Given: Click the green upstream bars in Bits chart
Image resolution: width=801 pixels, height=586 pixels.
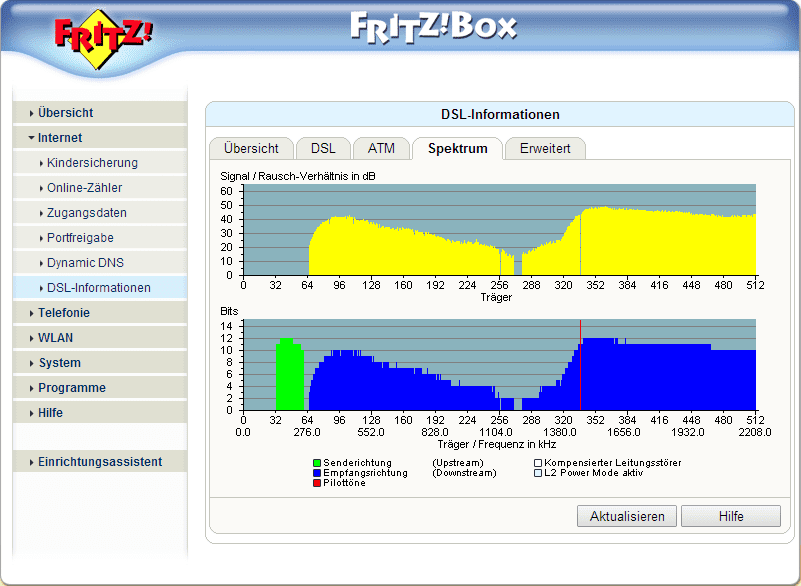Looking at the screenshot, I should coord(290,376).
